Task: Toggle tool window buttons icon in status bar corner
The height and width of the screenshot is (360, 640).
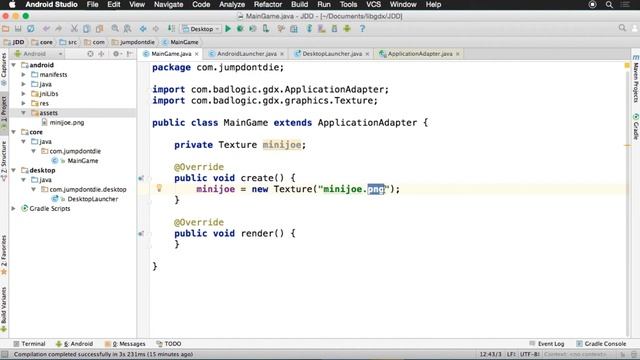Action: (x=4, y=354)
